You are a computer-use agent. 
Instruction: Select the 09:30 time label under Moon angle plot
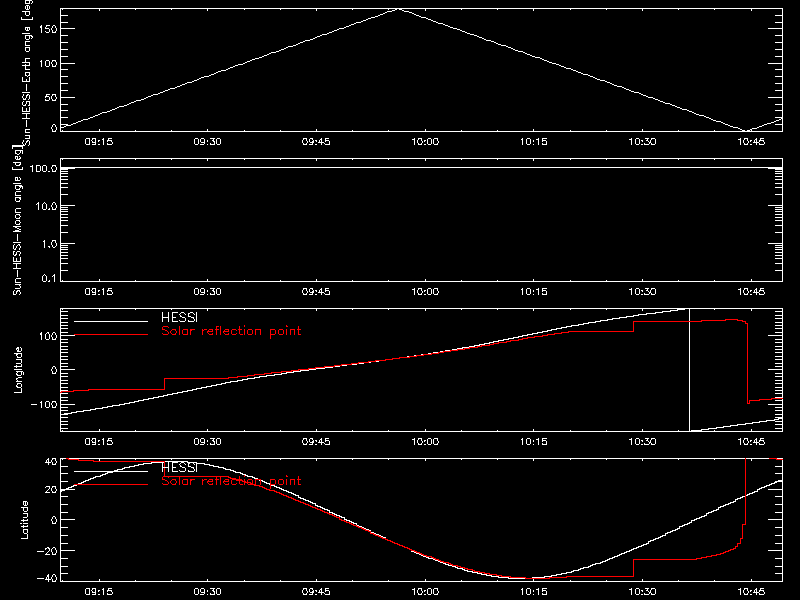tap(207, 292)
